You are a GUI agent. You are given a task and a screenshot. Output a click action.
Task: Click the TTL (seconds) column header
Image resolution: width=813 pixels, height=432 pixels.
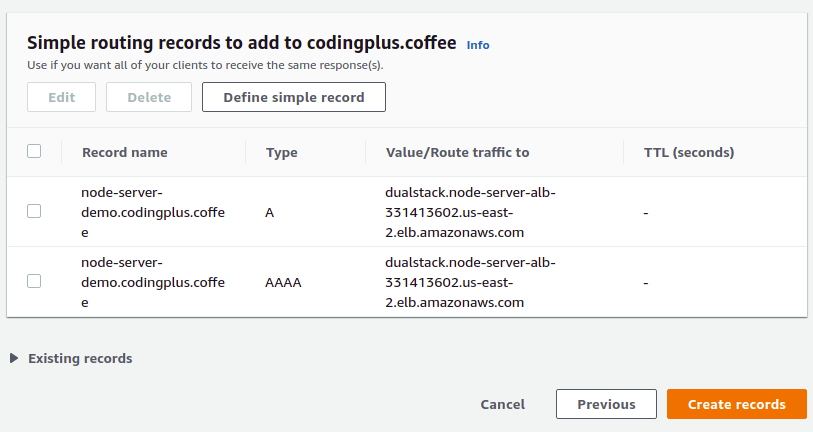coord(689,152)
